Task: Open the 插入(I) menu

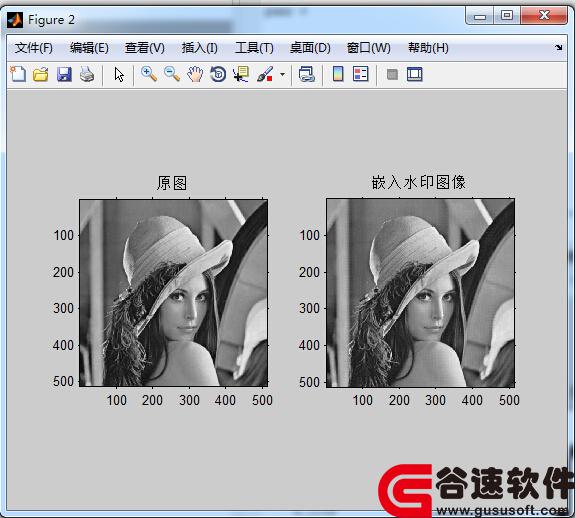Action: click(199, 48)
